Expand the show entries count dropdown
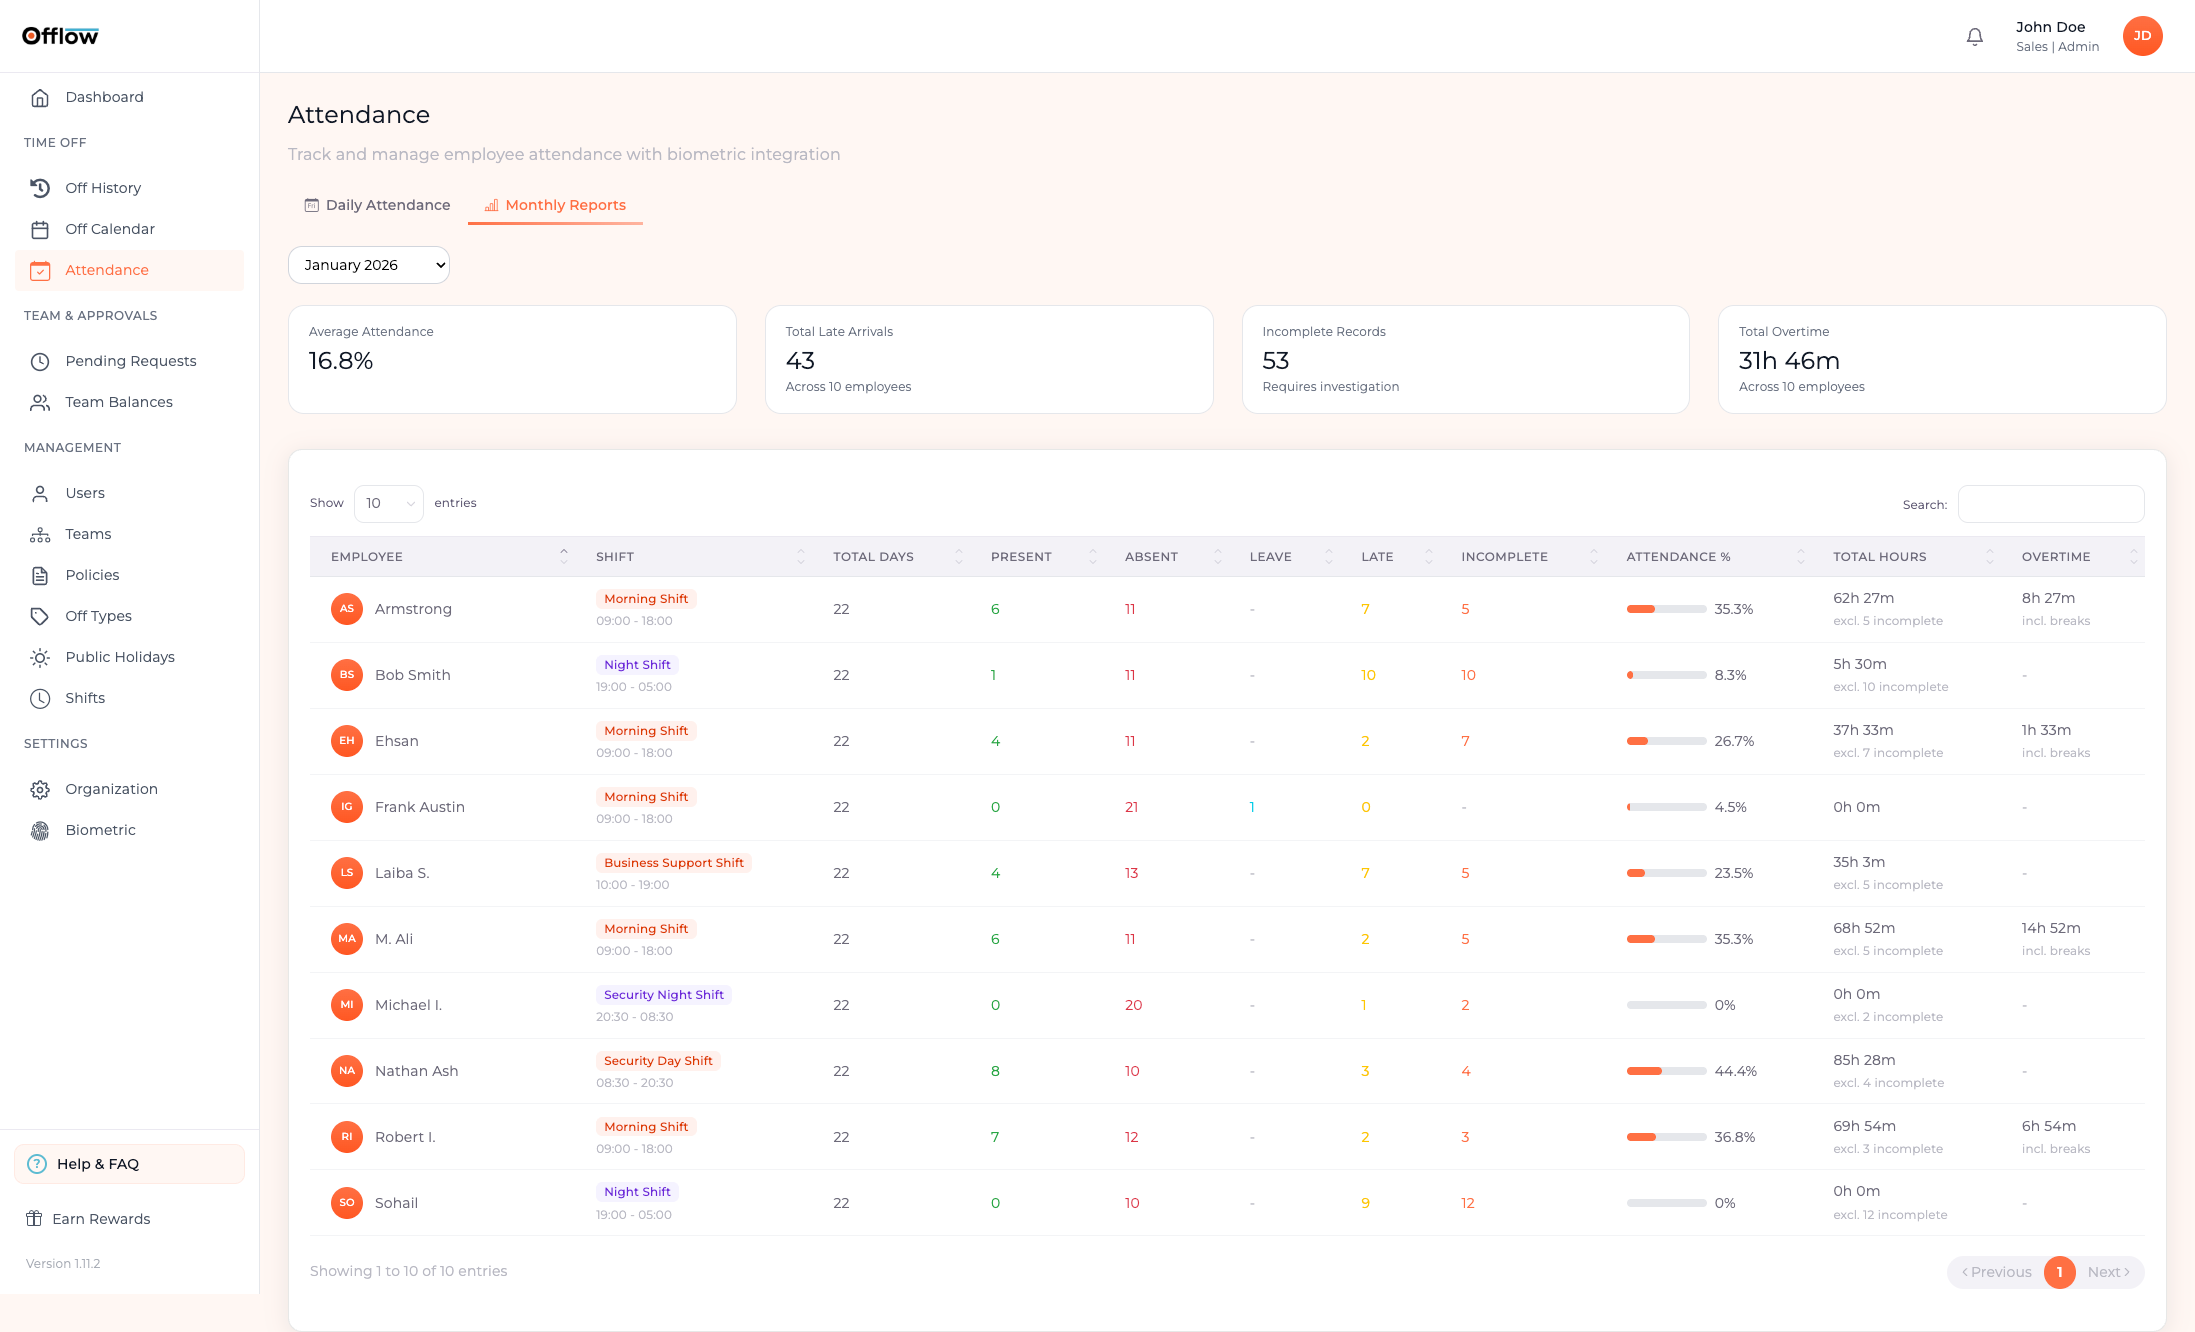 tap(389, 503)
